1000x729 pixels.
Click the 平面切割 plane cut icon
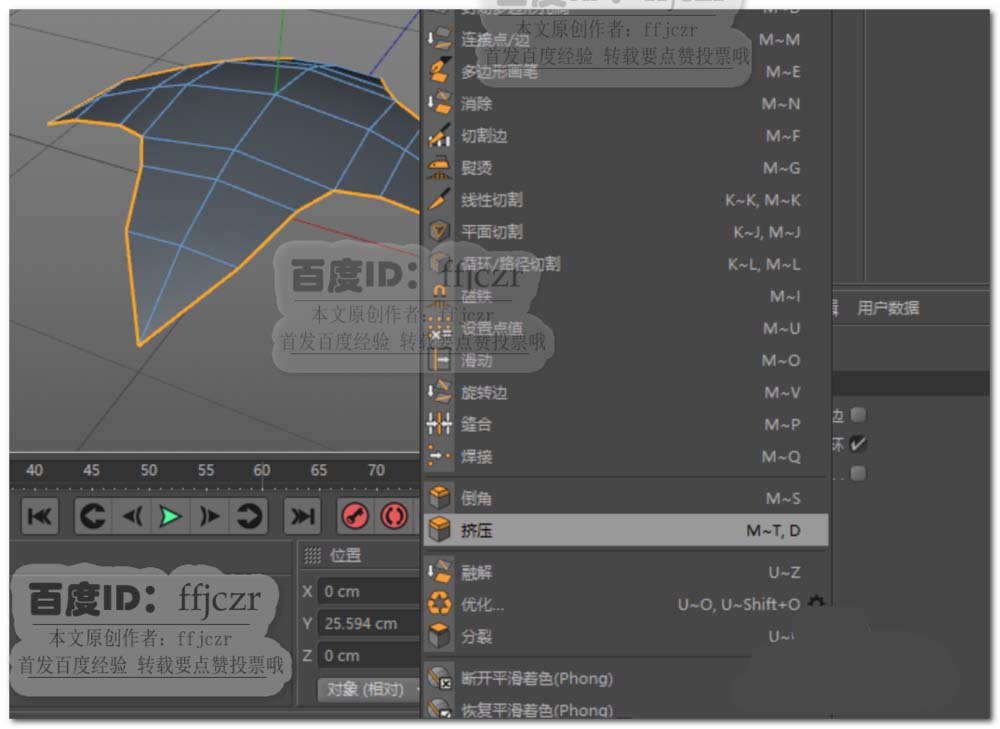click(440, 232)
